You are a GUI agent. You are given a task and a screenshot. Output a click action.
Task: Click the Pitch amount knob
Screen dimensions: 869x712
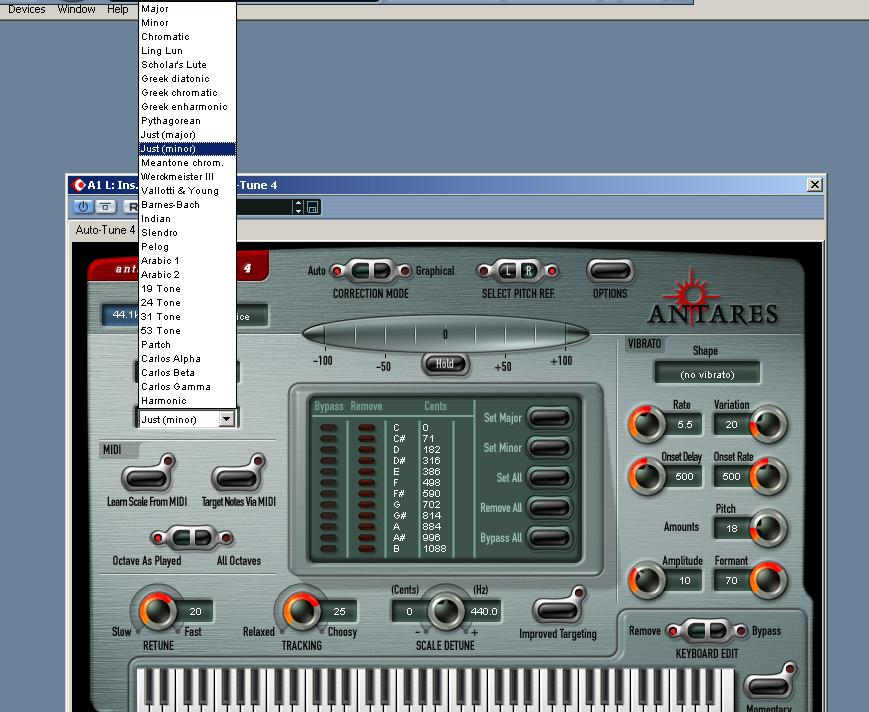tap(769, 528)
